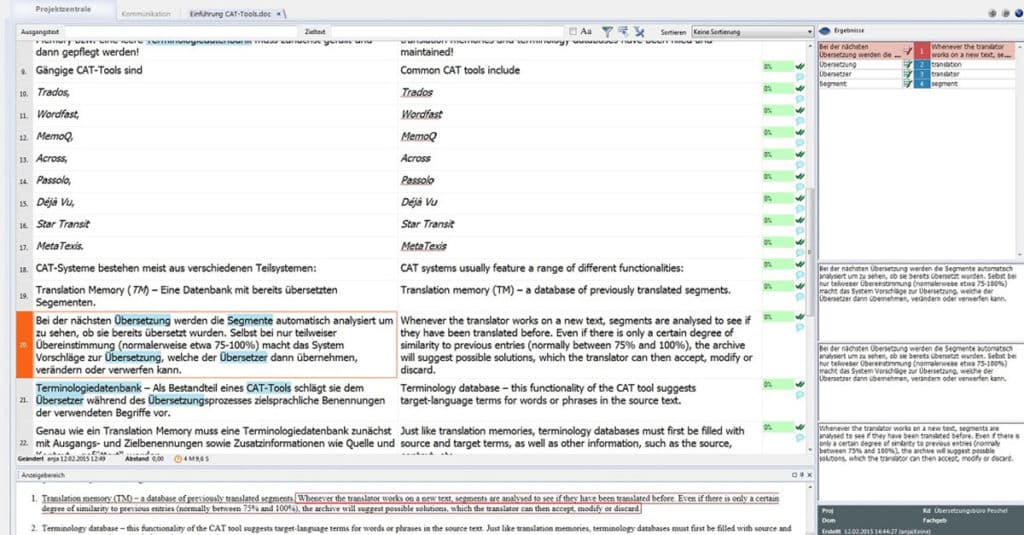Click the source cell 'Star Transit'
This screenshot has width=1024, height=535.
click(63, 224)
